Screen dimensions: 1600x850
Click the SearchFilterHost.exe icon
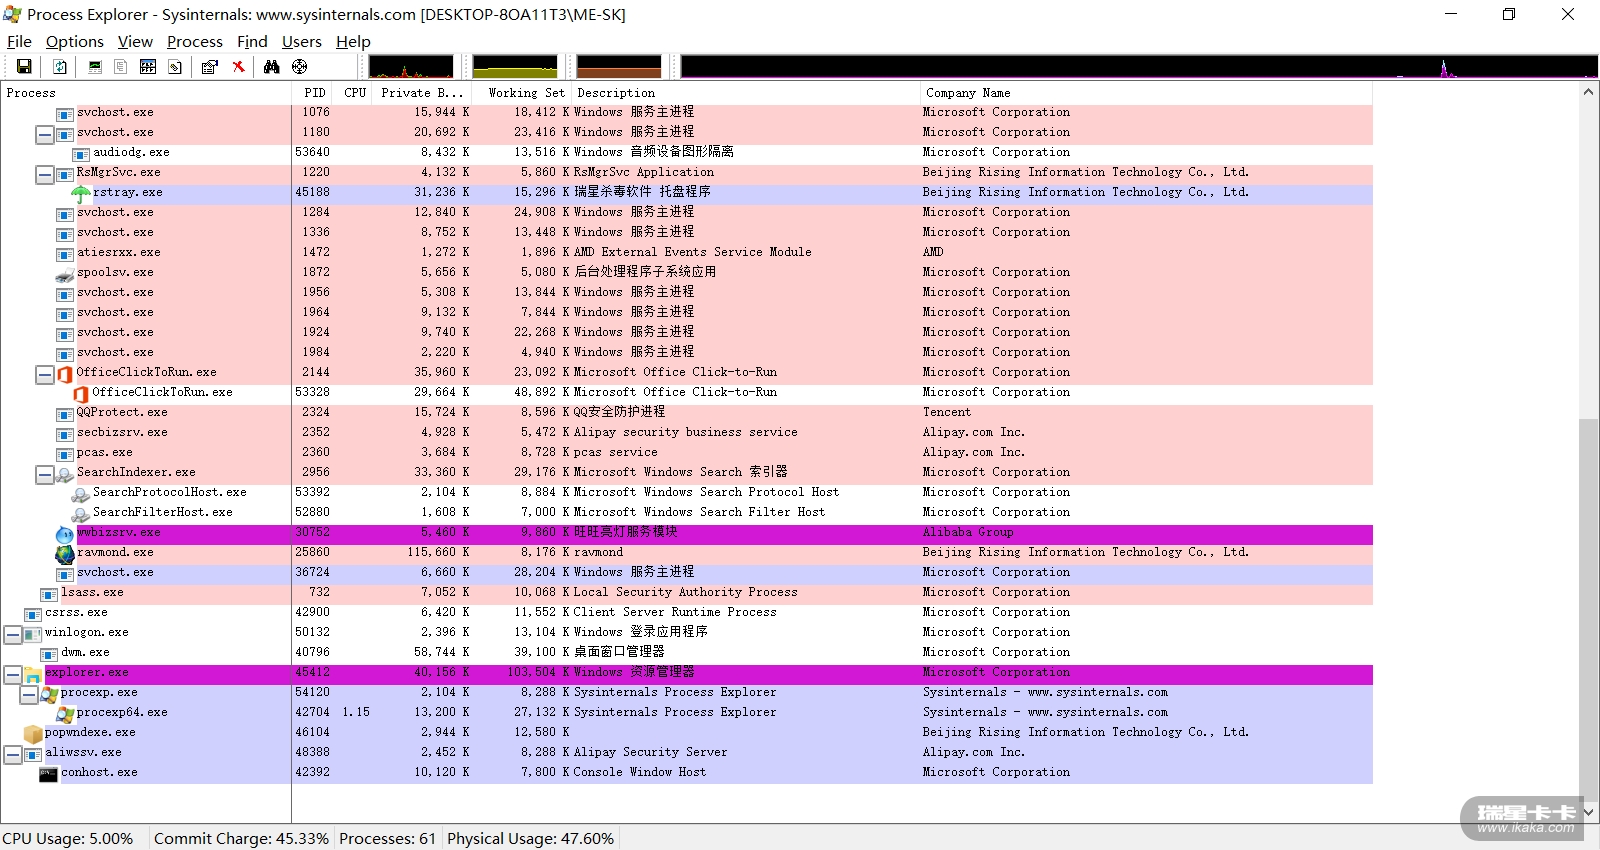click(x=81, y=513)
